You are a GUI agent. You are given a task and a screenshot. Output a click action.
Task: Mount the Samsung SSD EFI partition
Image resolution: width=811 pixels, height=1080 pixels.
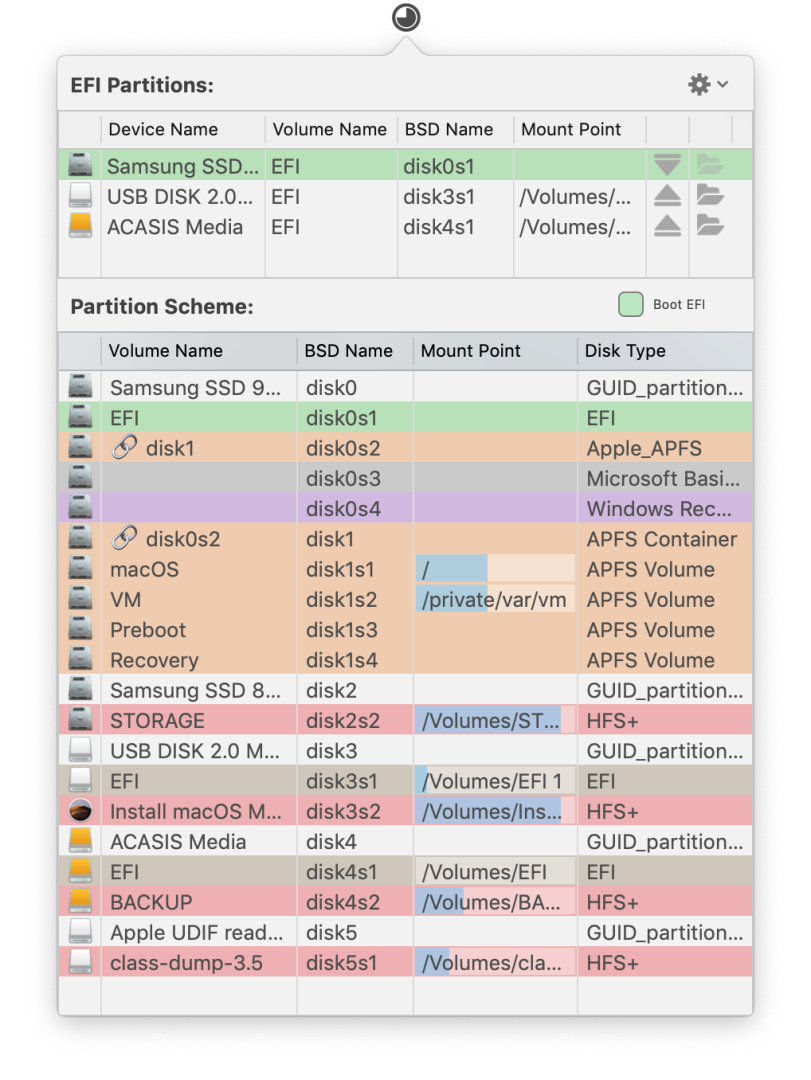coord(667,165)
